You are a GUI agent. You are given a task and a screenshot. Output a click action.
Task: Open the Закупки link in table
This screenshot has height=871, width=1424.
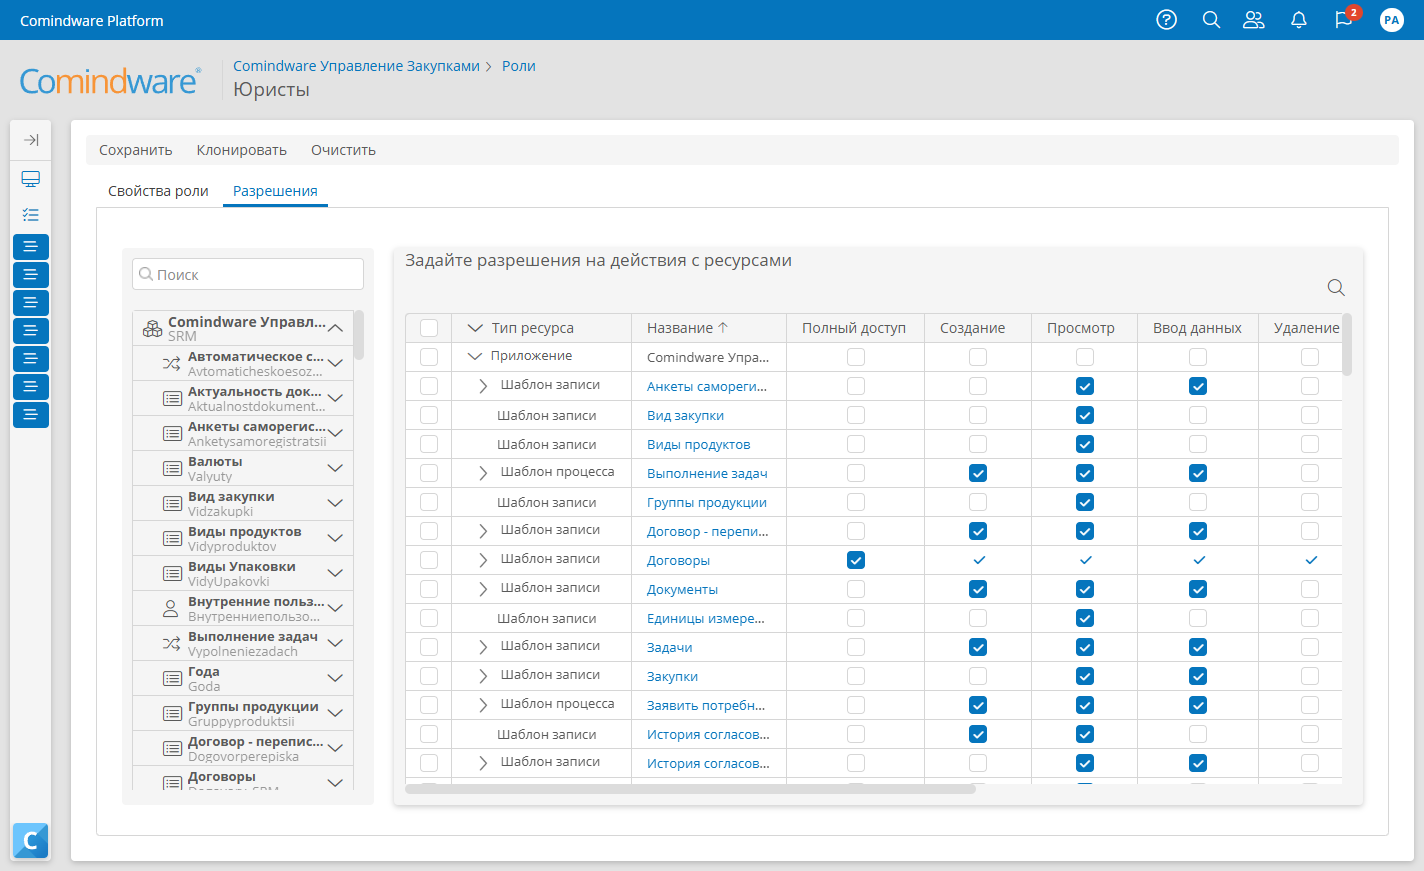click(x=672, y=677)
